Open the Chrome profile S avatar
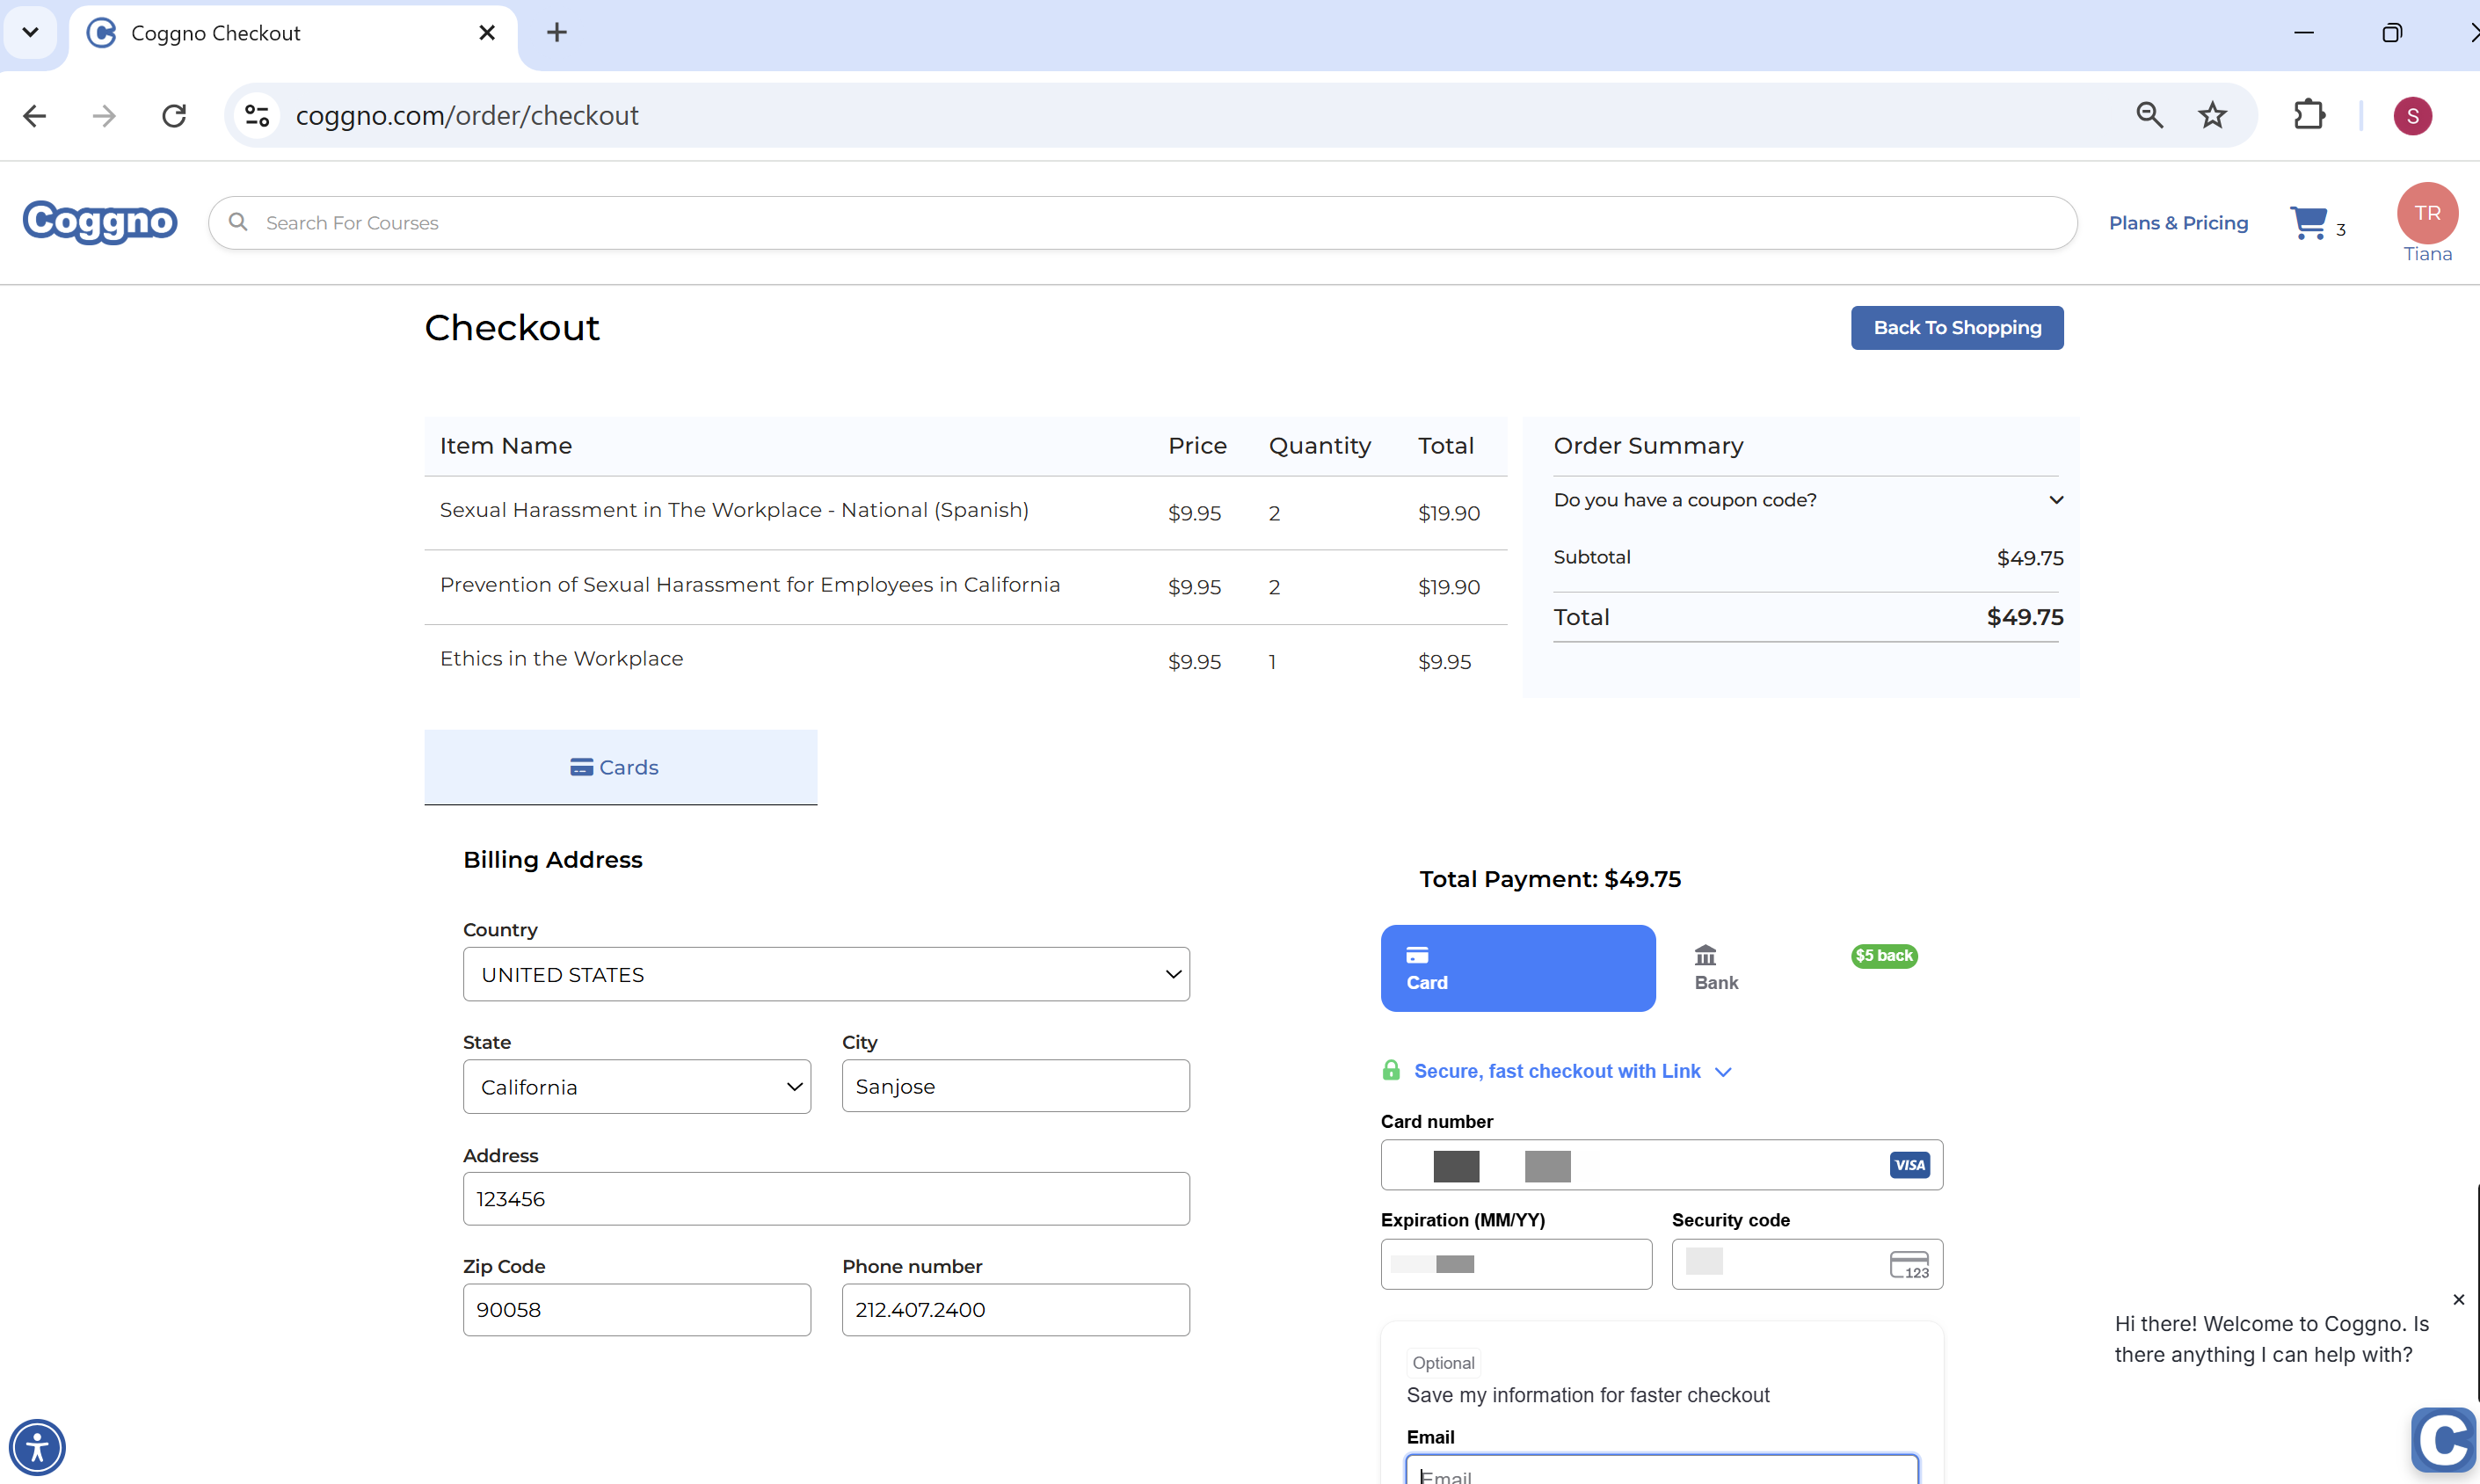Image resolution: width=2480 pixels, height=1484 pixels. tap(2412, 116)
